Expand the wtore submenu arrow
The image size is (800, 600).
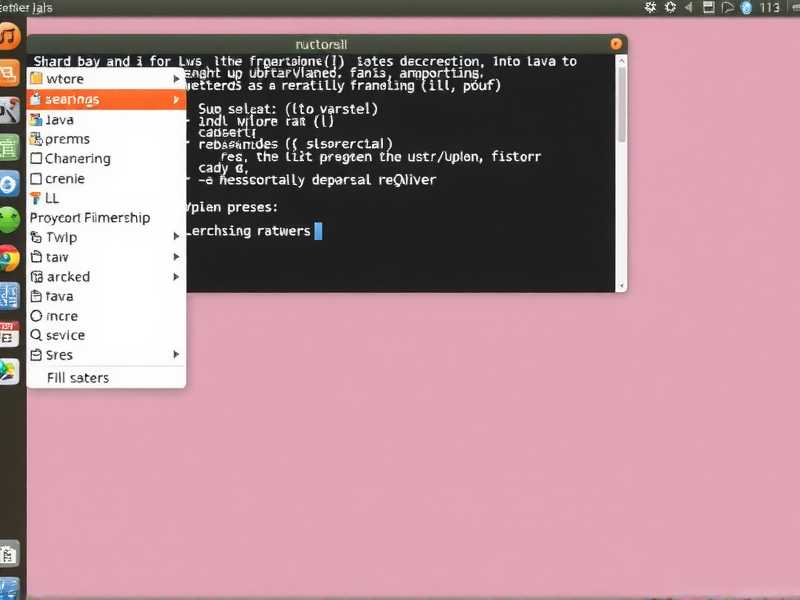[x=177, y=79]
